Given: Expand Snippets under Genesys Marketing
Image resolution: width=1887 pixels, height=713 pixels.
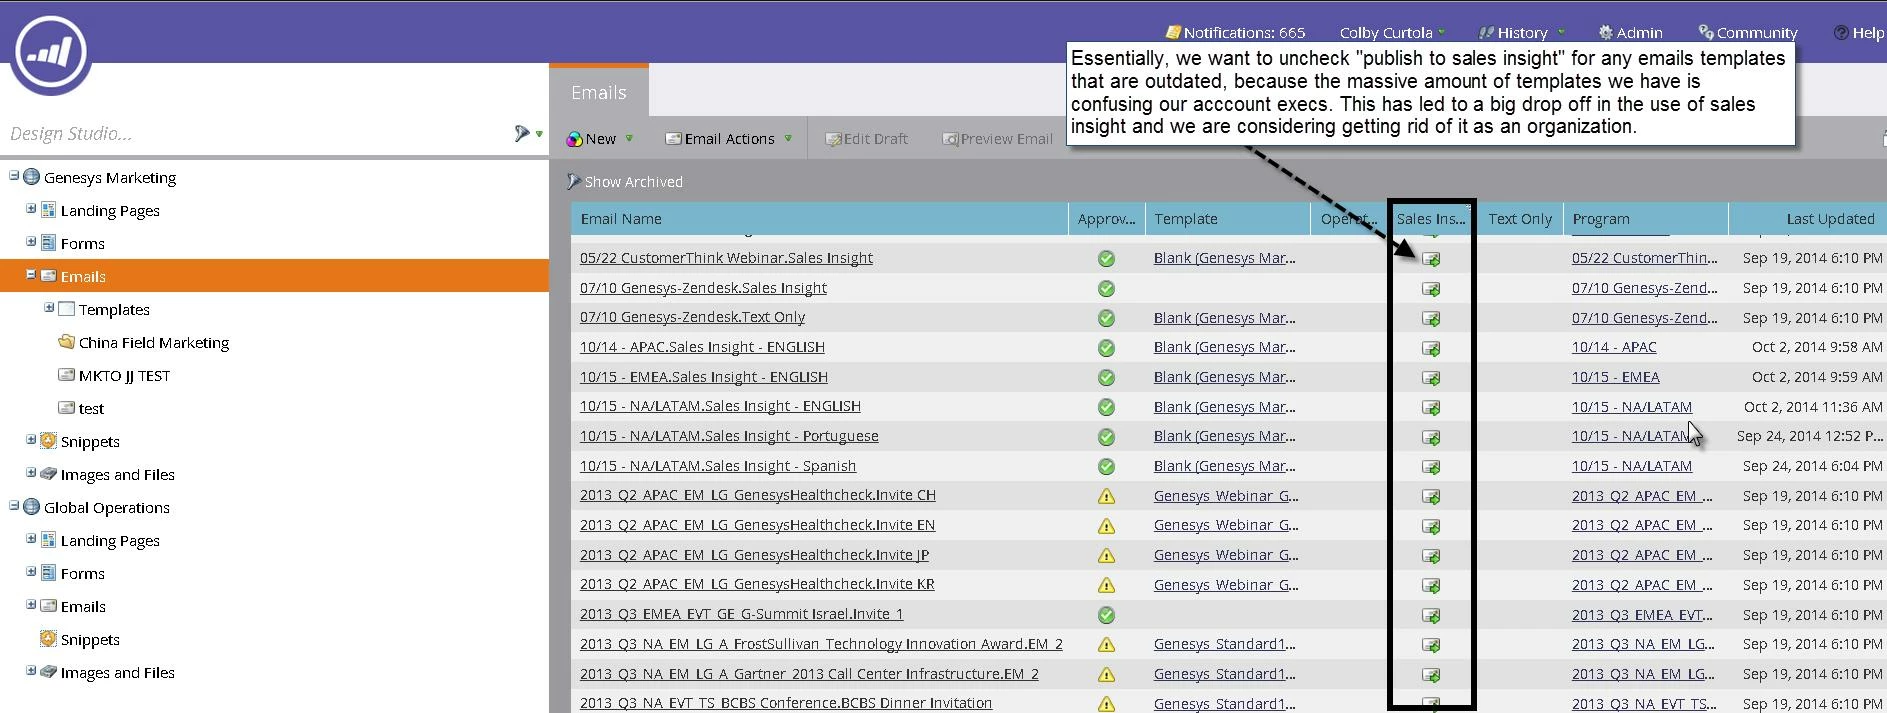Looking at the screenshot, I should click(31, 440).
